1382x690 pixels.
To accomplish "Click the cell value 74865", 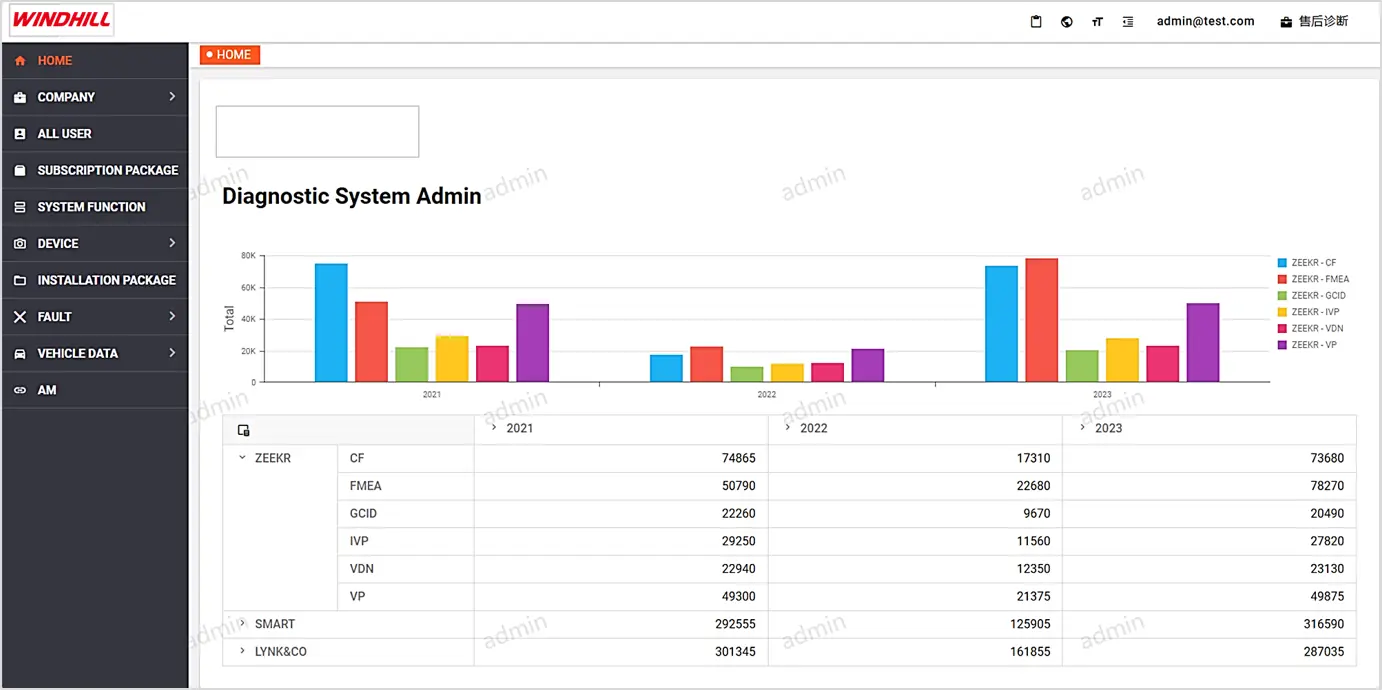I will pyautogui.click(x=738, y=458).
